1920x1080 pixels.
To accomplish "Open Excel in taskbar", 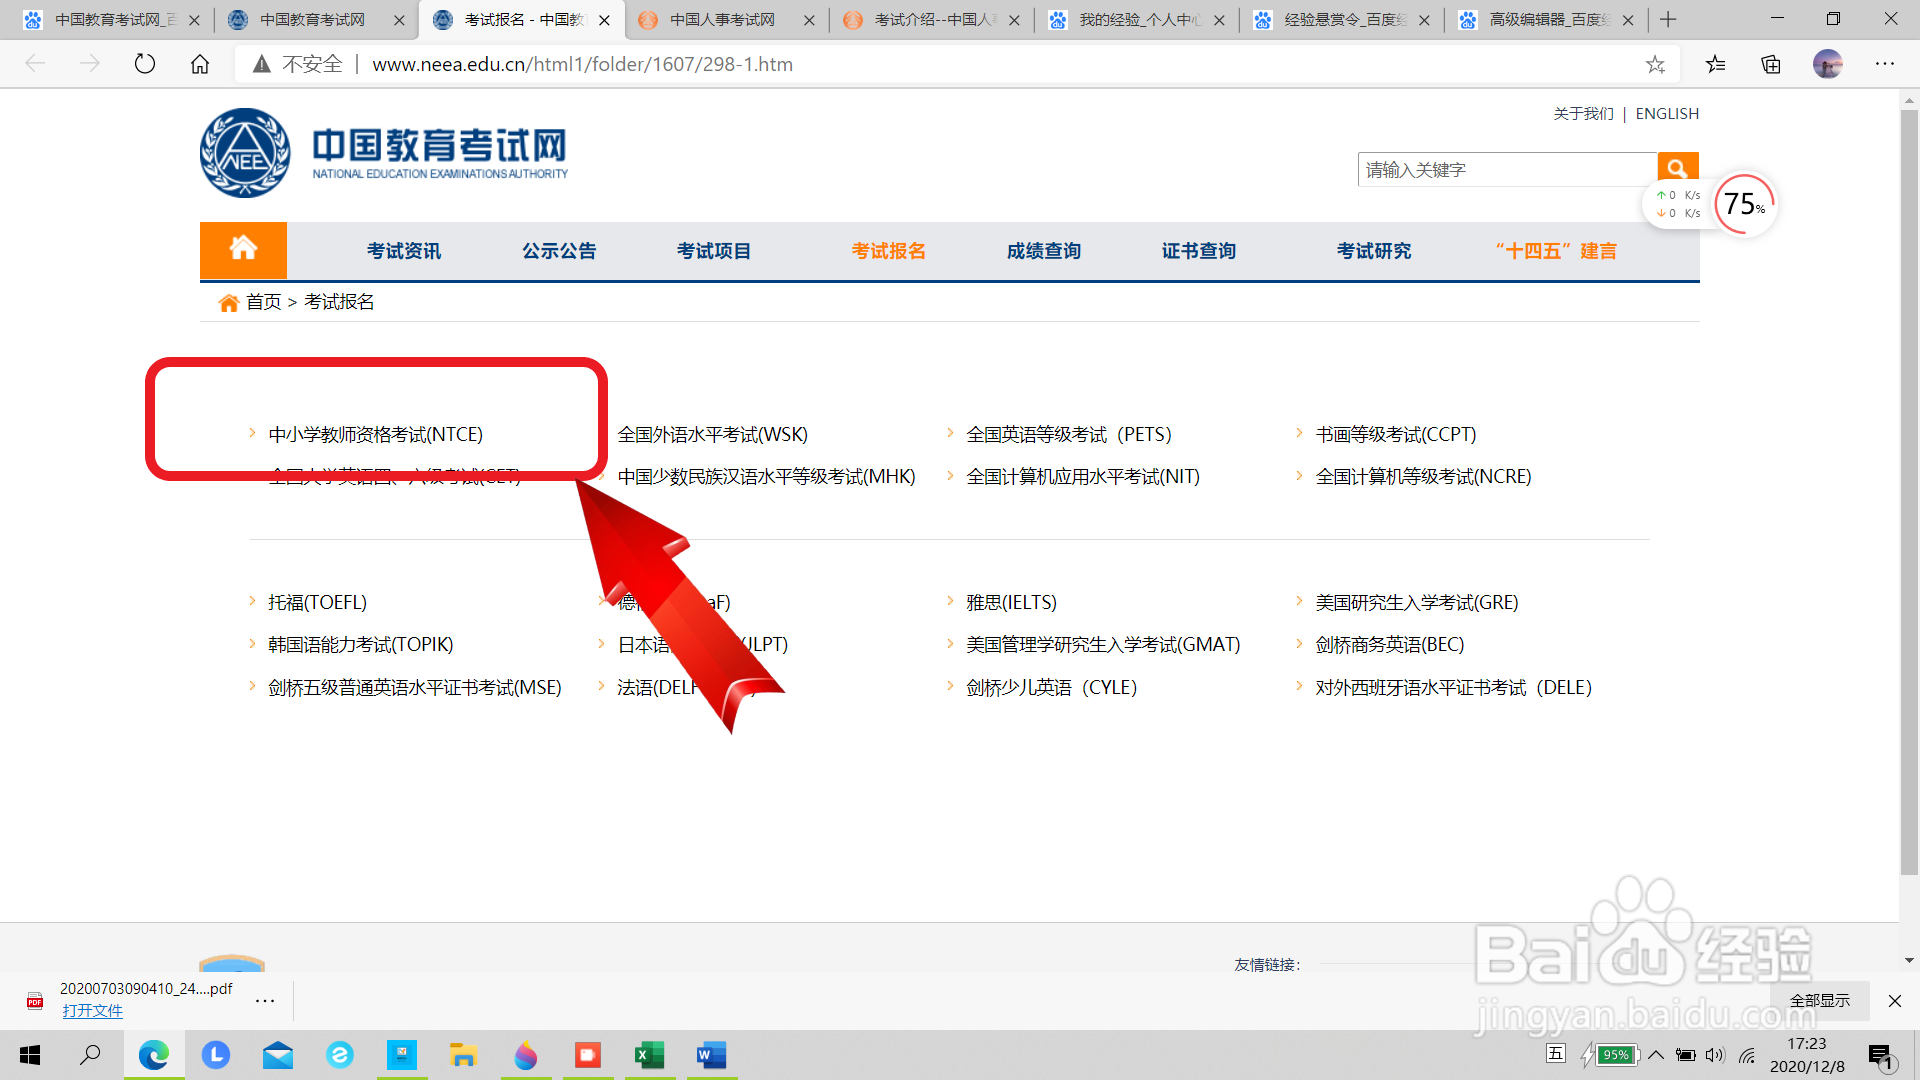I will (x=650, y=1055).
